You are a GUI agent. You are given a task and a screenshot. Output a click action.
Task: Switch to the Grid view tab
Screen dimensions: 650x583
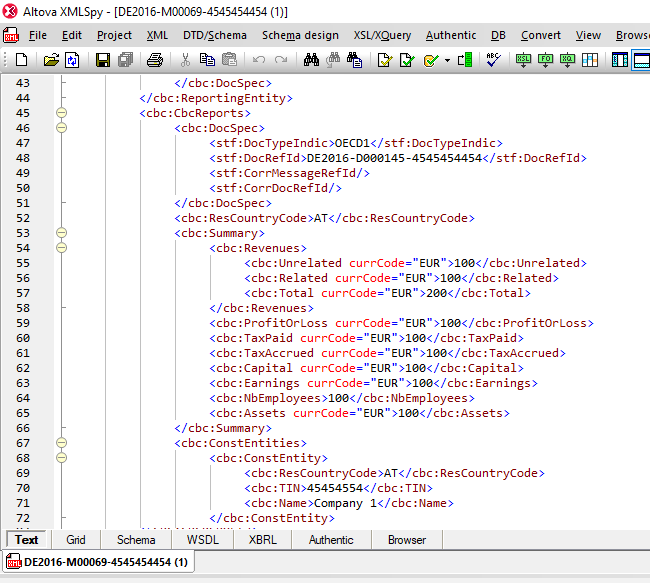click(76, 540)
